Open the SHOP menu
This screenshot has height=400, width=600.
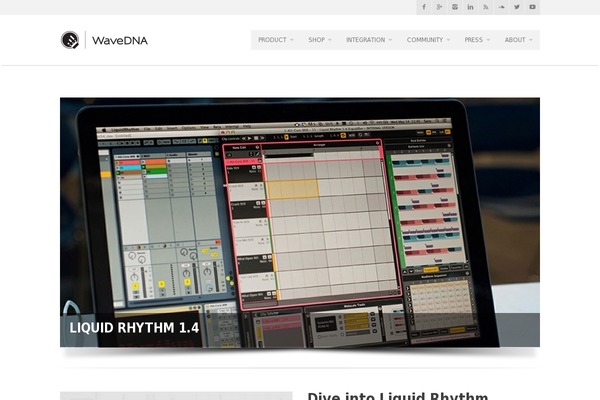(x=320, y=40)
